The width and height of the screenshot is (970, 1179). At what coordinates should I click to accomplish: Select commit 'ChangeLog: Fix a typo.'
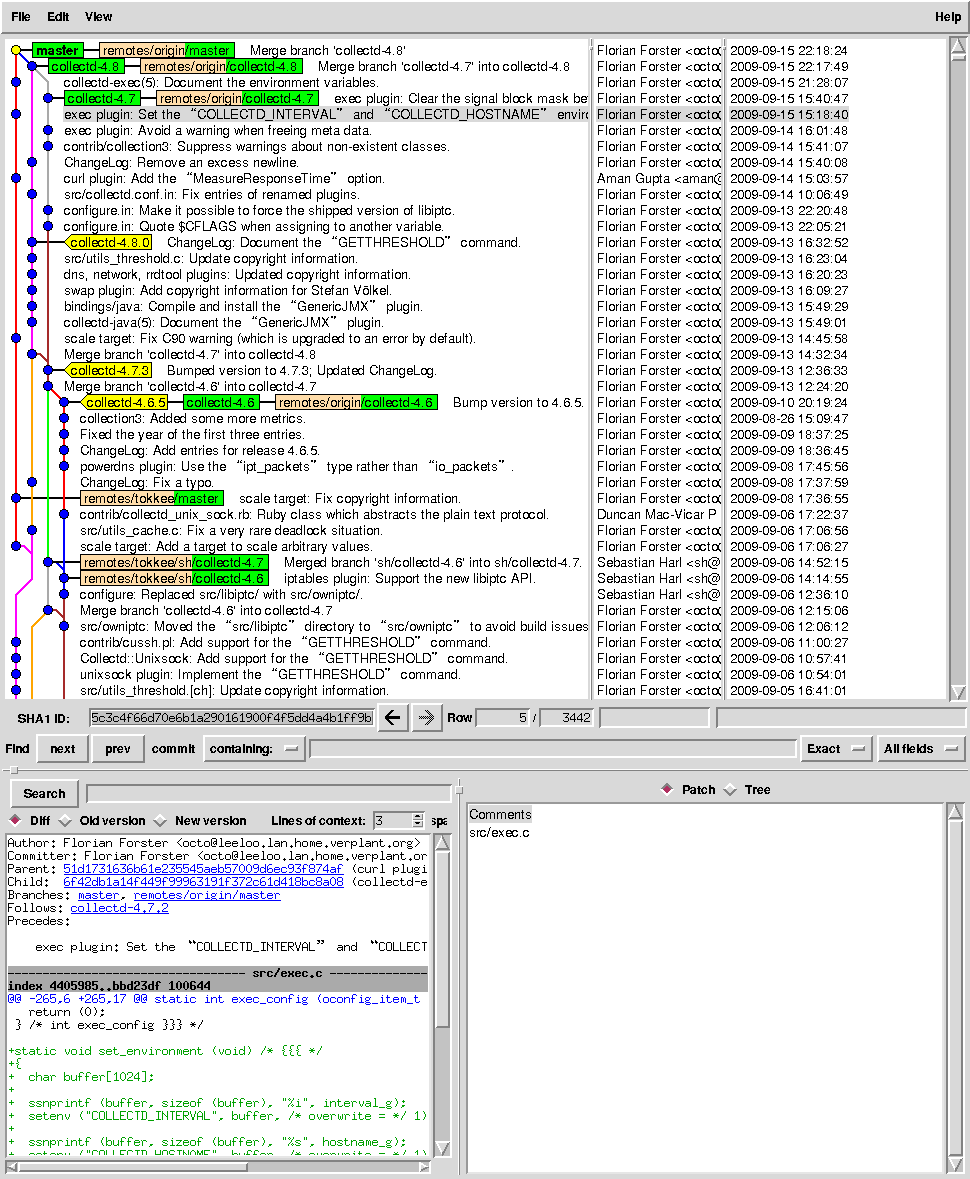(x=147, y=482)
